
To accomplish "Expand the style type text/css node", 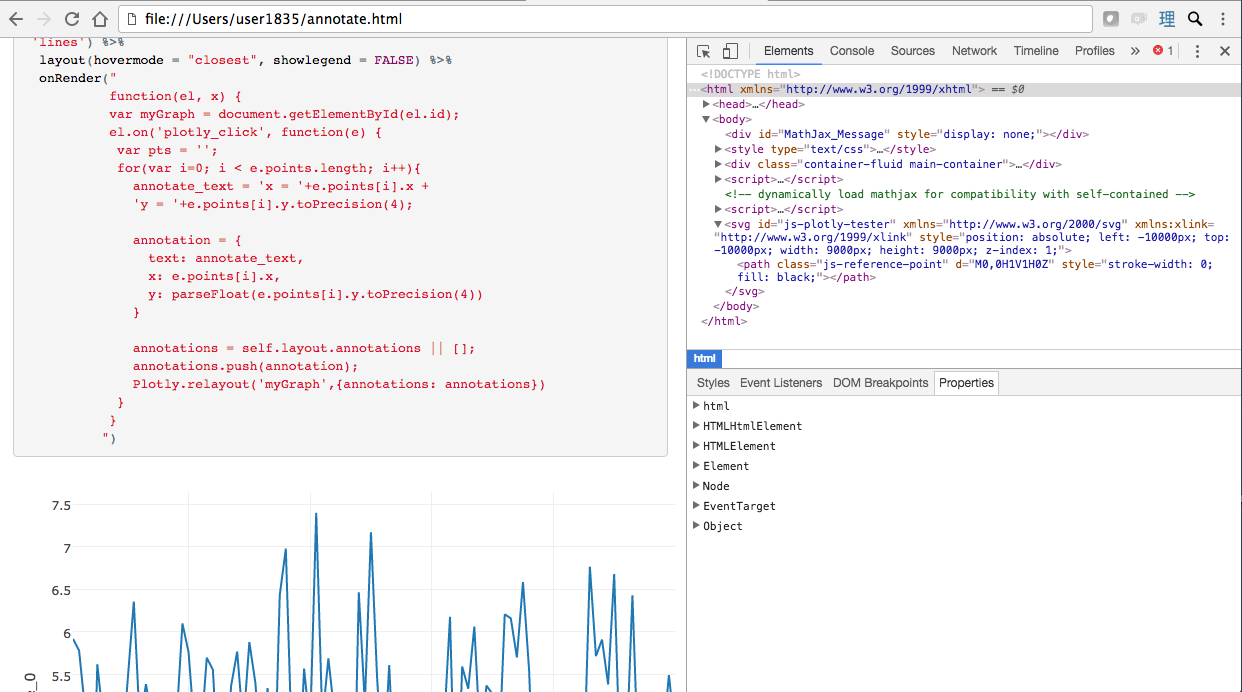I will click(x=719, y=149).
